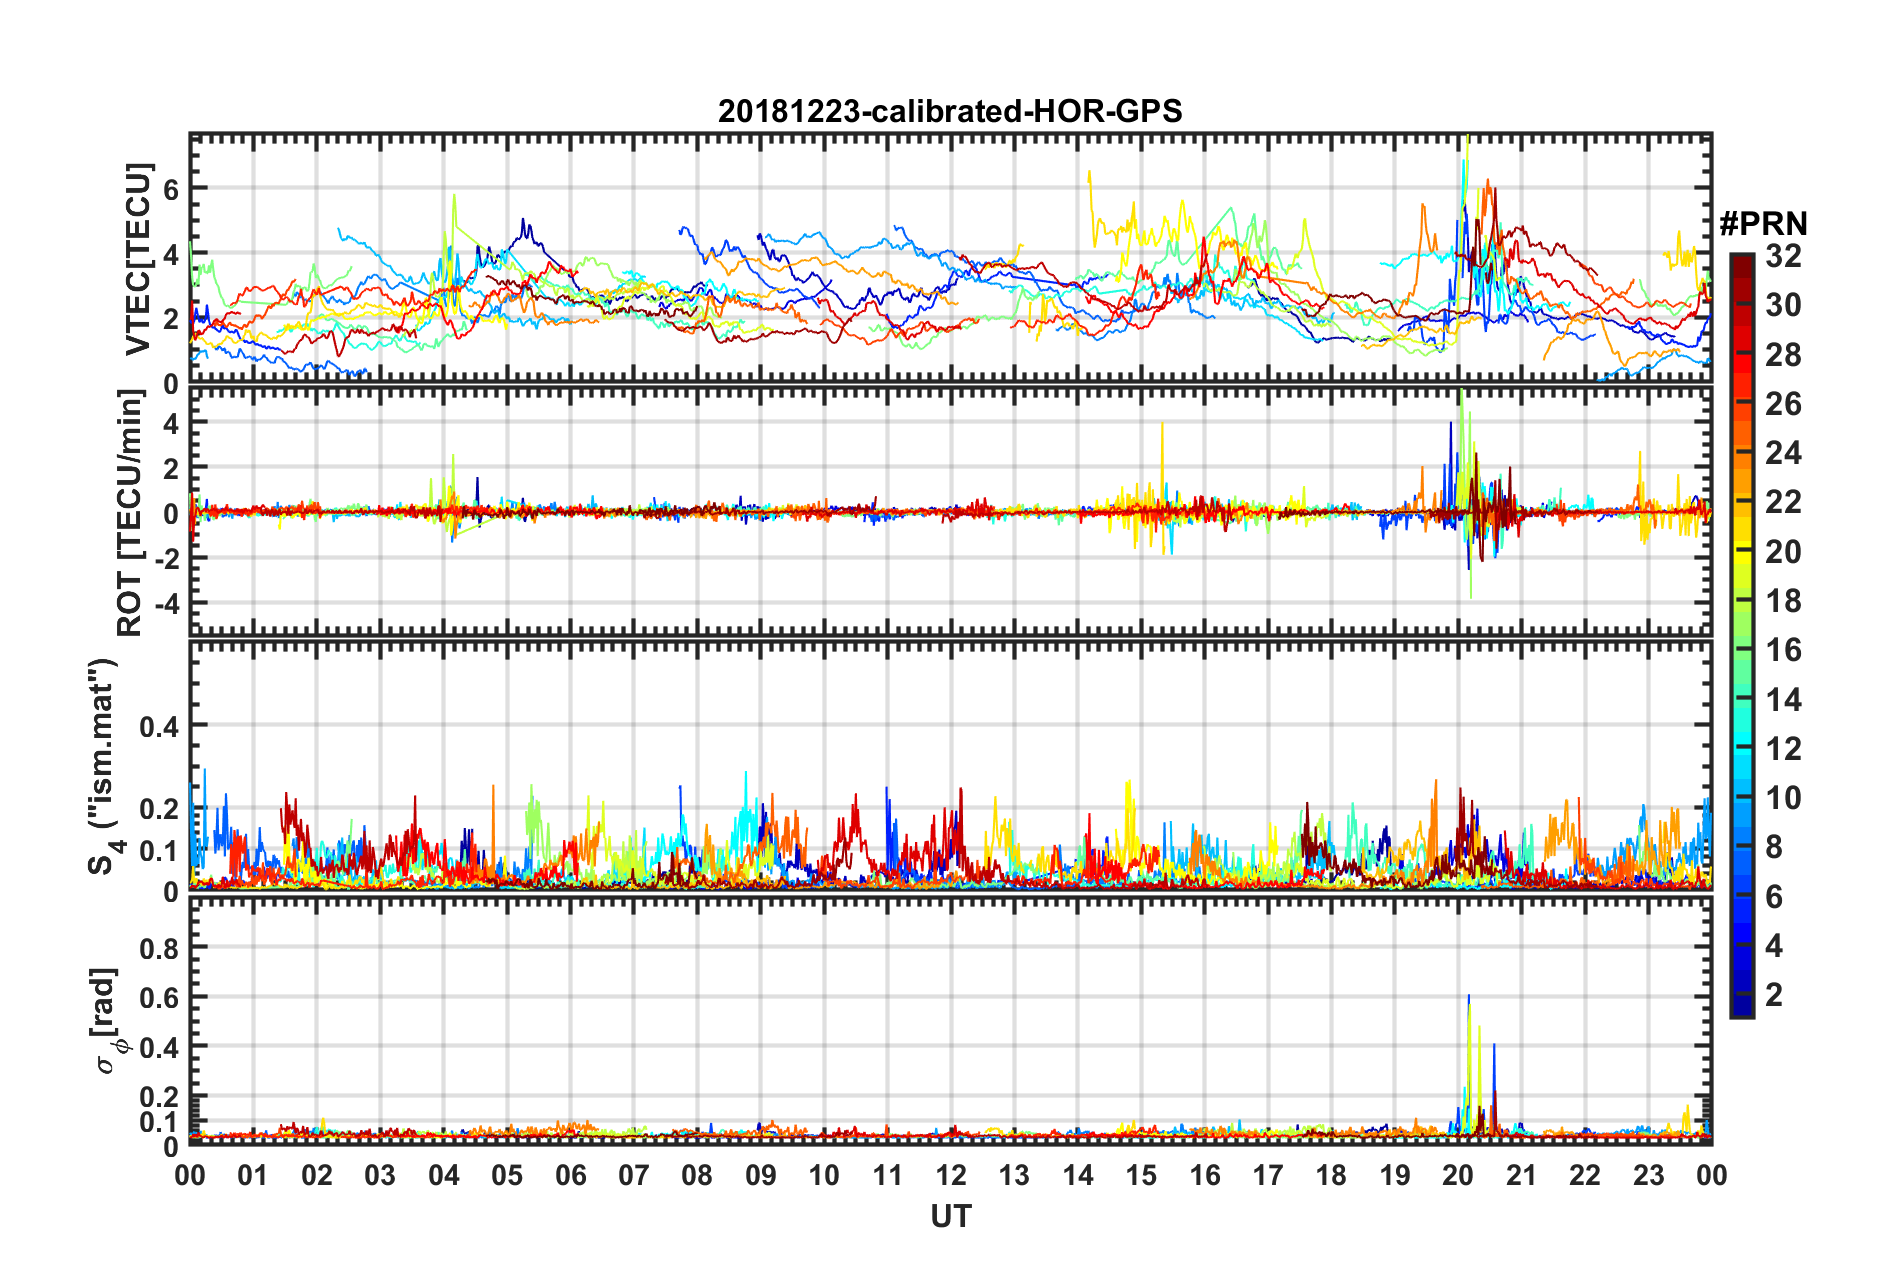Click x-axis tick label 16
This screenshot has width=1902, height=1272.
point(1205,1175)
